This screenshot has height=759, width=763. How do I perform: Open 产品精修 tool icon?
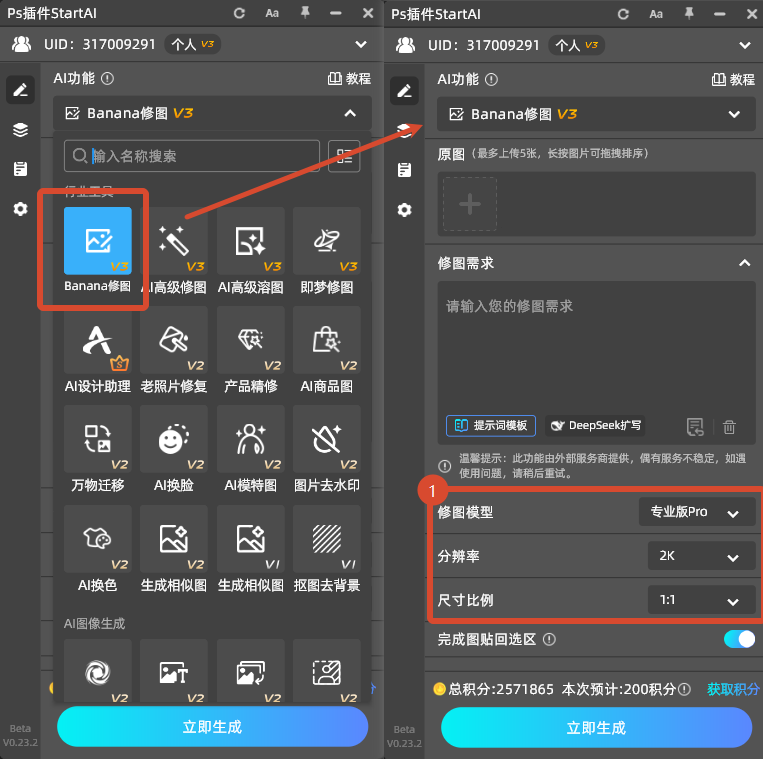pyautogui.click(x=251, y=340)
